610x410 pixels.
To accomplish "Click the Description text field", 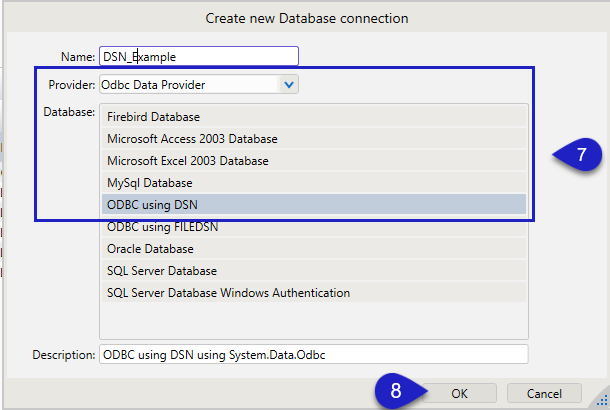I will (x=312, y=354).
